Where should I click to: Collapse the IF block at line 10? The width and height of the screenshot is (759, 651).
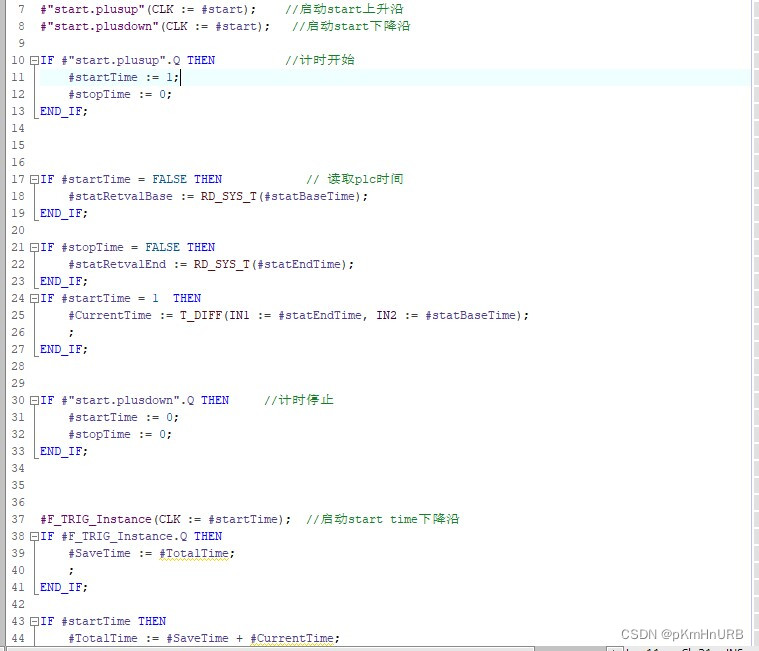coord(34,61)
